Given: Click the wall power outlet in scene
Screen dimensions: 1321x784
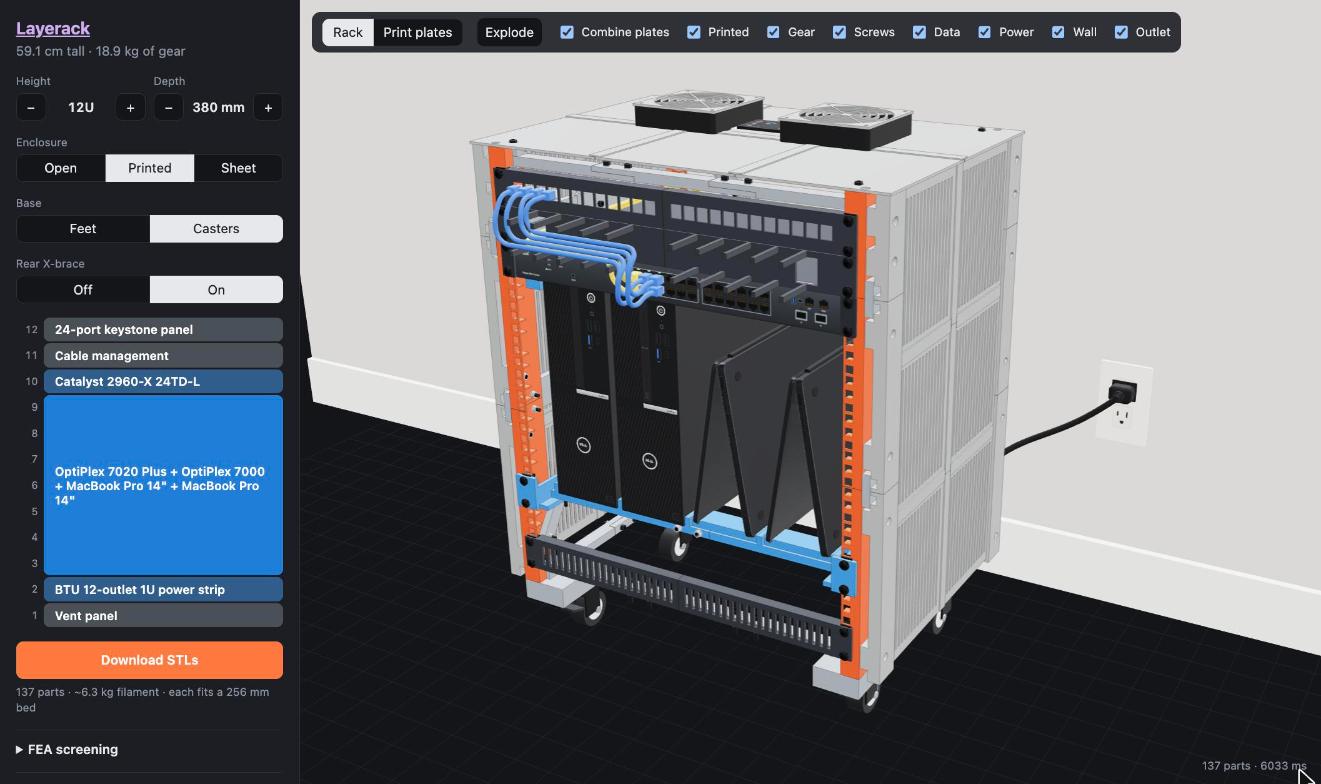Looking at the screenshot, I should pyautogui.click(x=1124, y=402).
